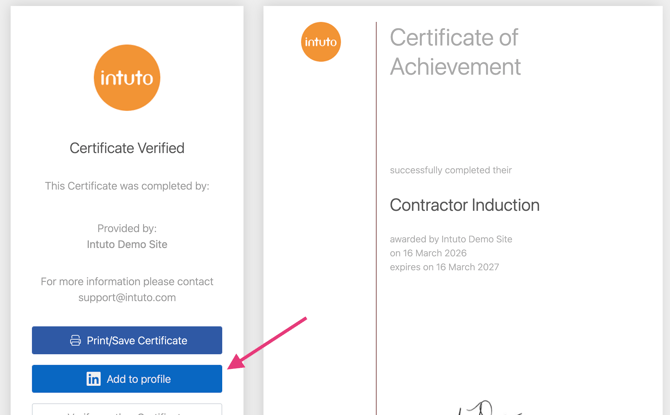The height and width of the screenshot is (415, 670).
Task: Click the LinkedIn logo icon
Action: [93, 379]
